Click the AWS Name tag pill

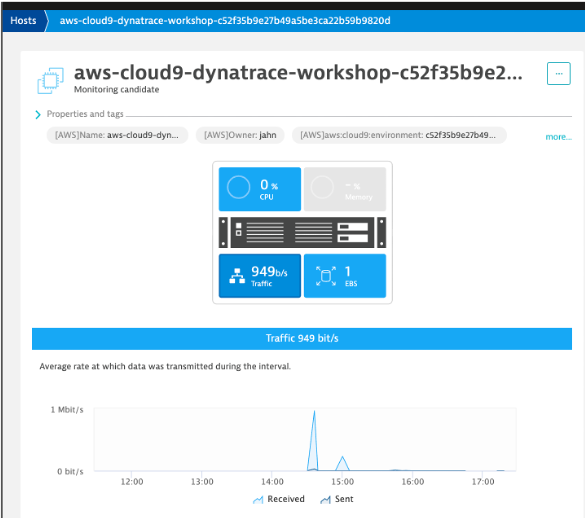click(x=117, y=135)
